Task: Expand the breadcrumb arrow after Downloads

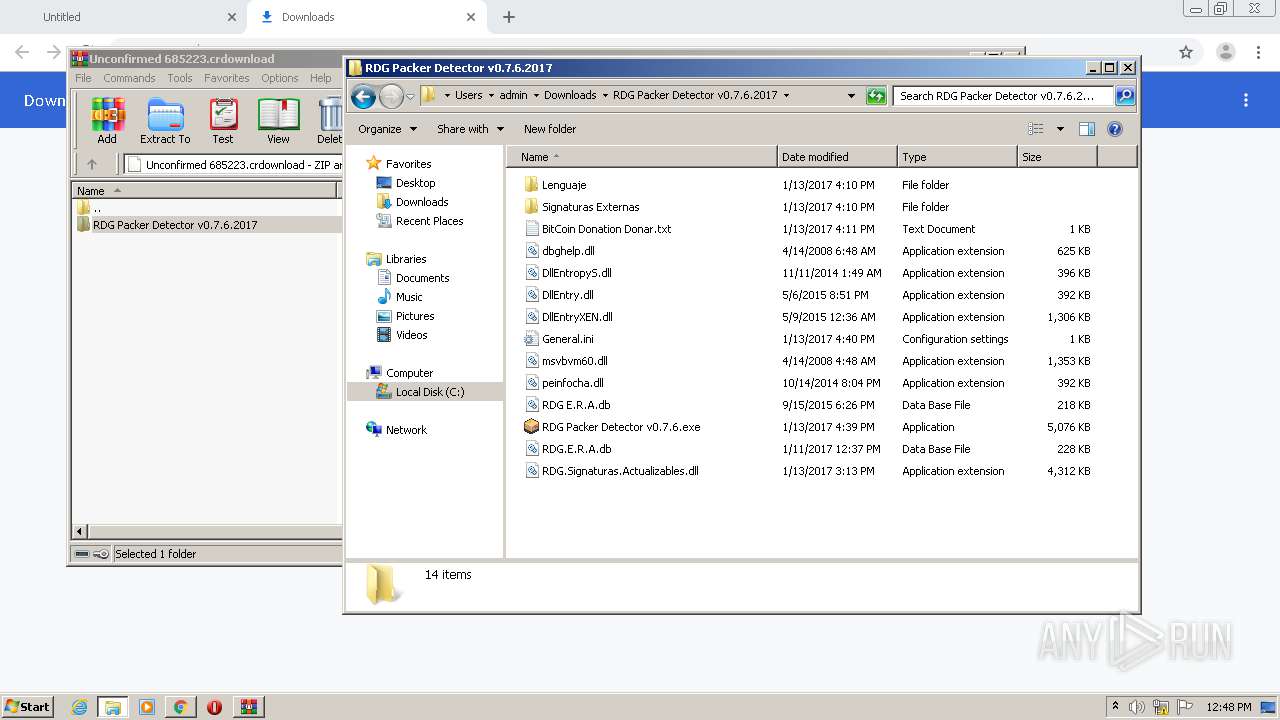Action: pyautogui.click(x=604, y=96)
